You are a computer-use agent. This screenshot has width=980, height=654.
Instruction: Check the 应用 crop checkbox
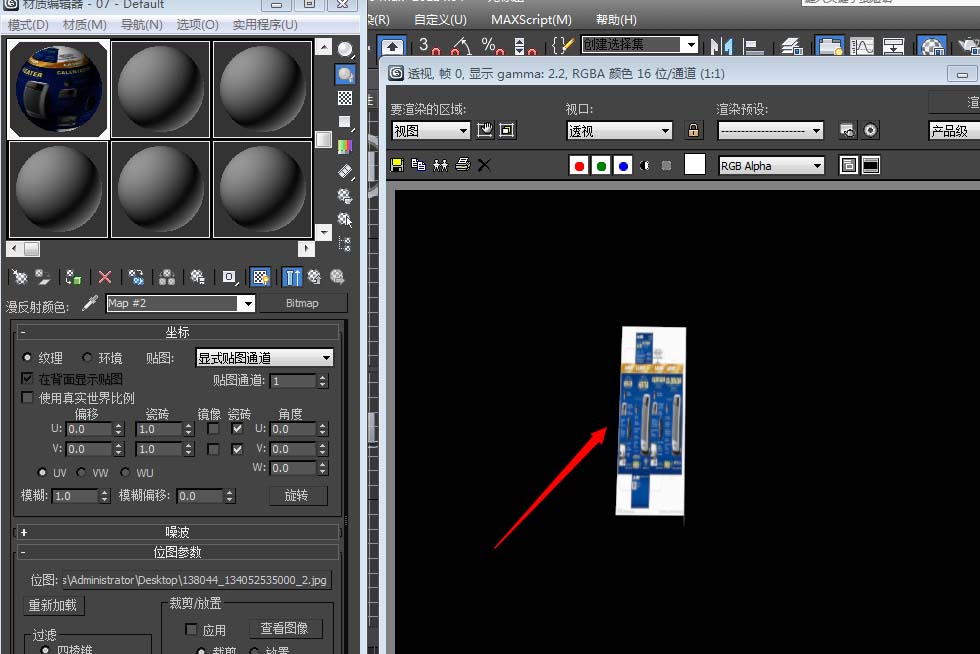tap(191, 629)
